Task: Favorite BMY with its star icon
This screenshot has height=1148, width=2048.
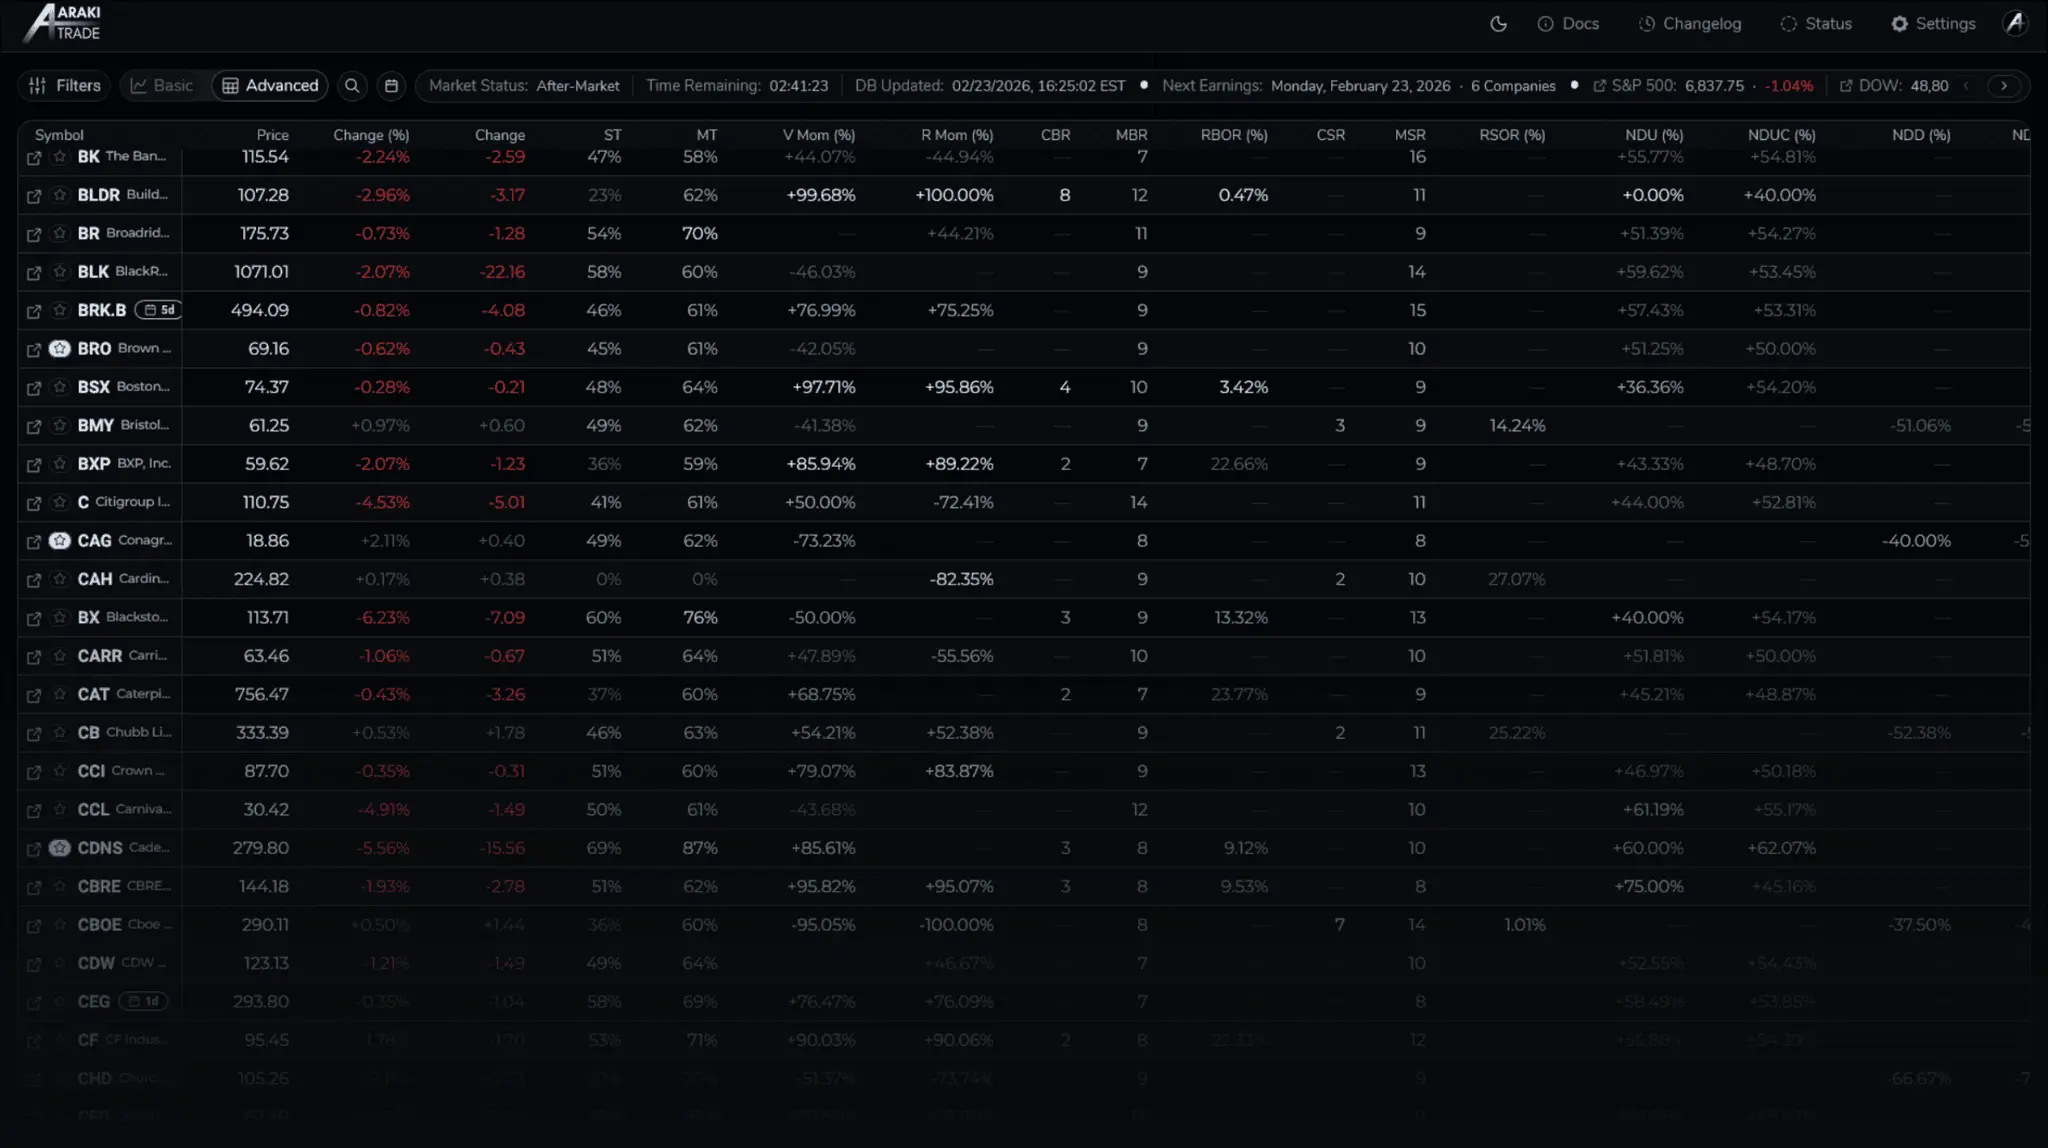Action: pyautogui.click(x=60, y=425)
